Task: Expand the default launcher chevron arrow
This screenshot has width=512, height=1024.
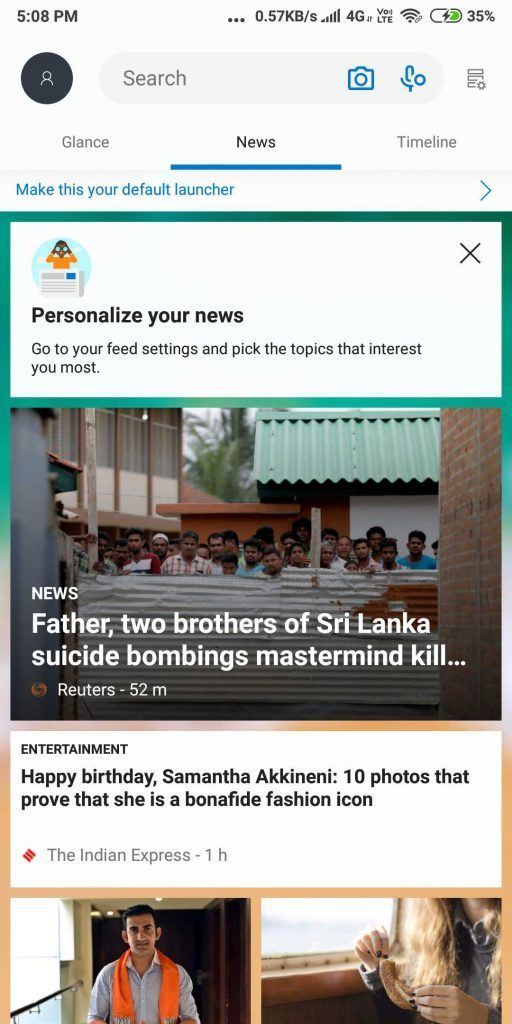Action: [485, 190]
